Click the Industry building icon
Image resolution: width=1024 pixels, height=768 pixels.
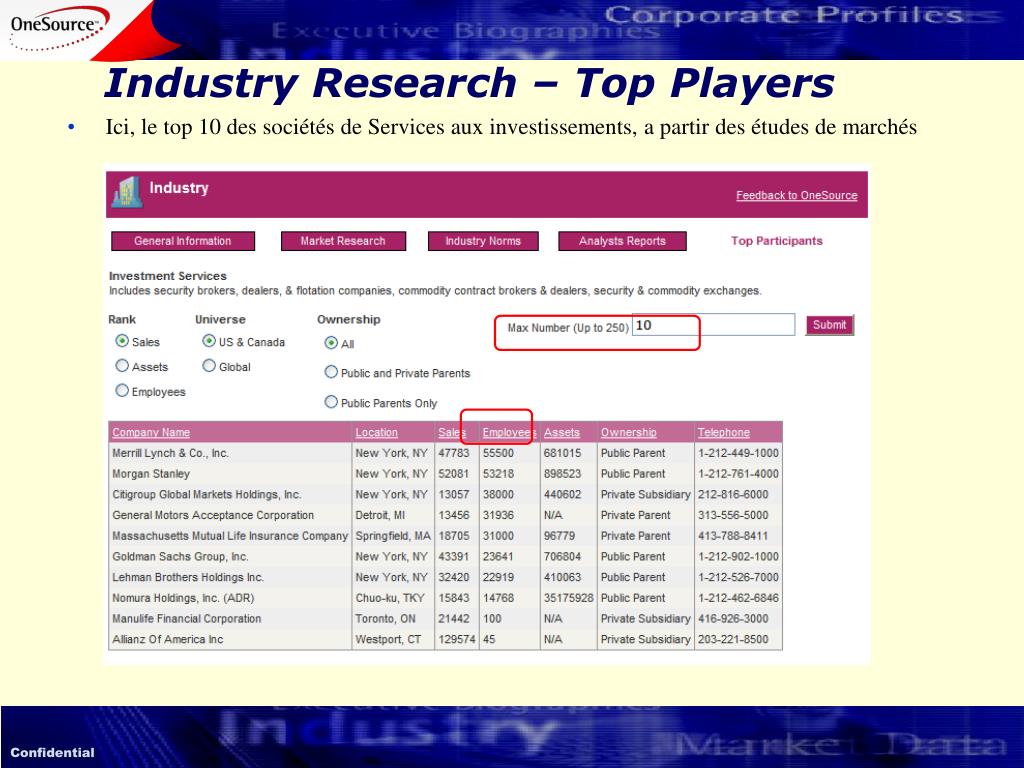coord(127,191)
